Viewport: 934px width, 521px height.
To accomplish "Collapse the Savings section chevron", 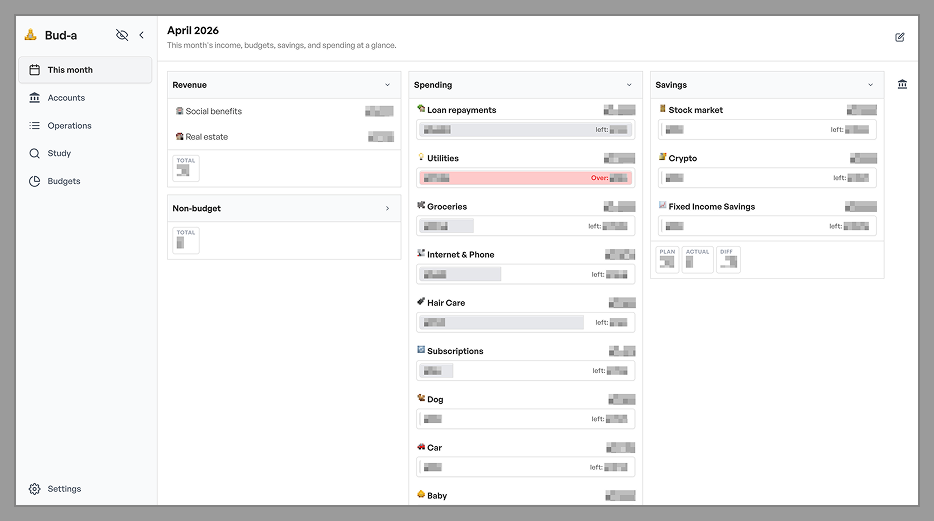I will tap(870, 85).
